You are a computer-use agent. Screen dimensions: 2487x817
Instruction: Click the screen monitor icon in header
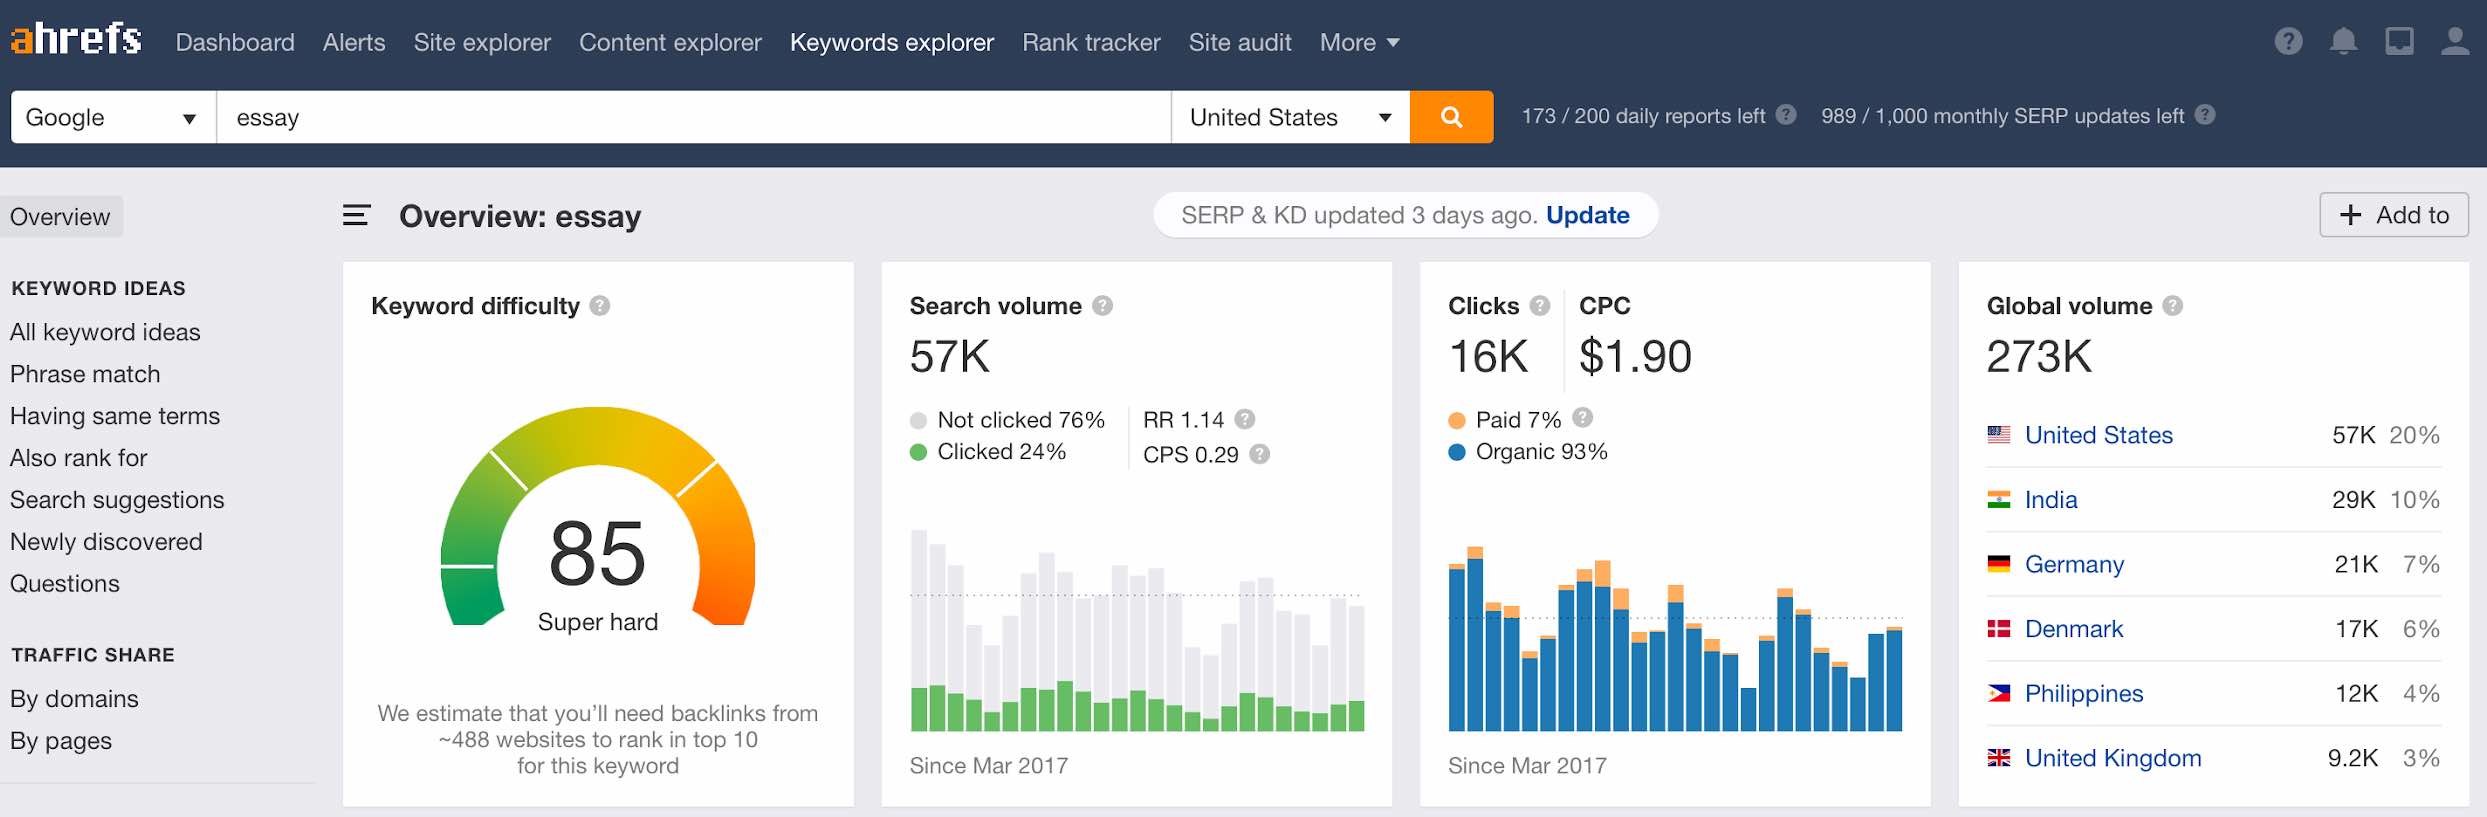(x=2399, y=41)
